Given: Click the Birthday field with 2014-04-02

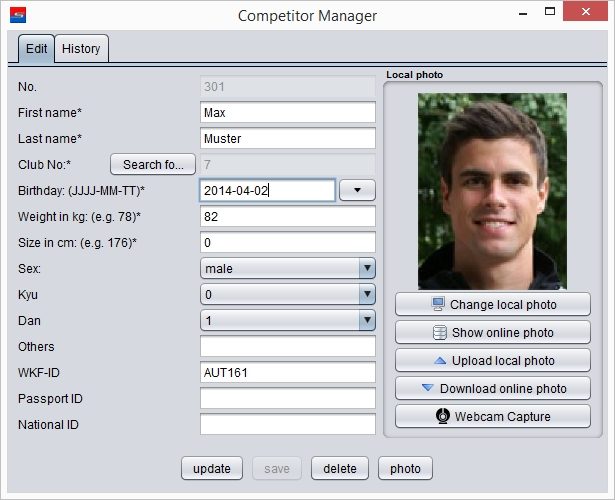Looking at the screenshot, I should point(267,191).
